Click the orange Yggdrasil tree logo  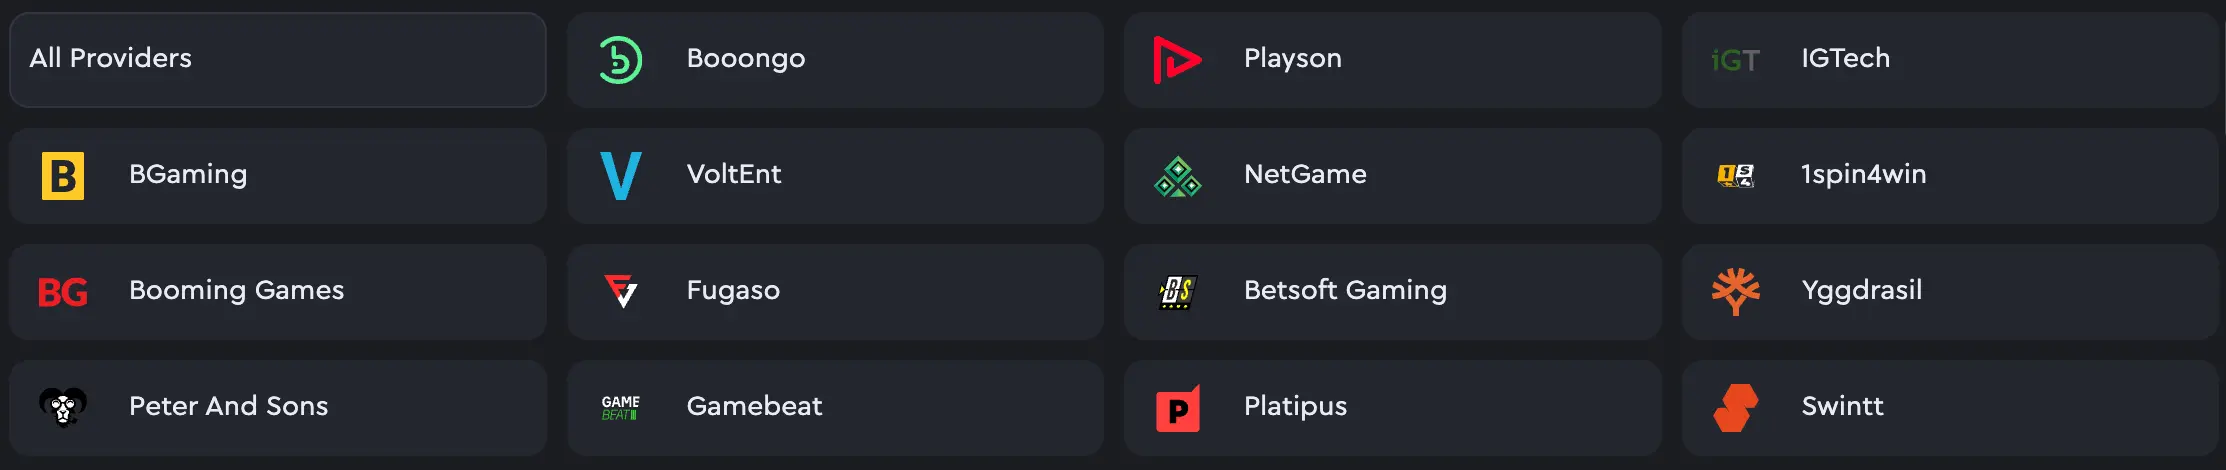coord(1735,292)
